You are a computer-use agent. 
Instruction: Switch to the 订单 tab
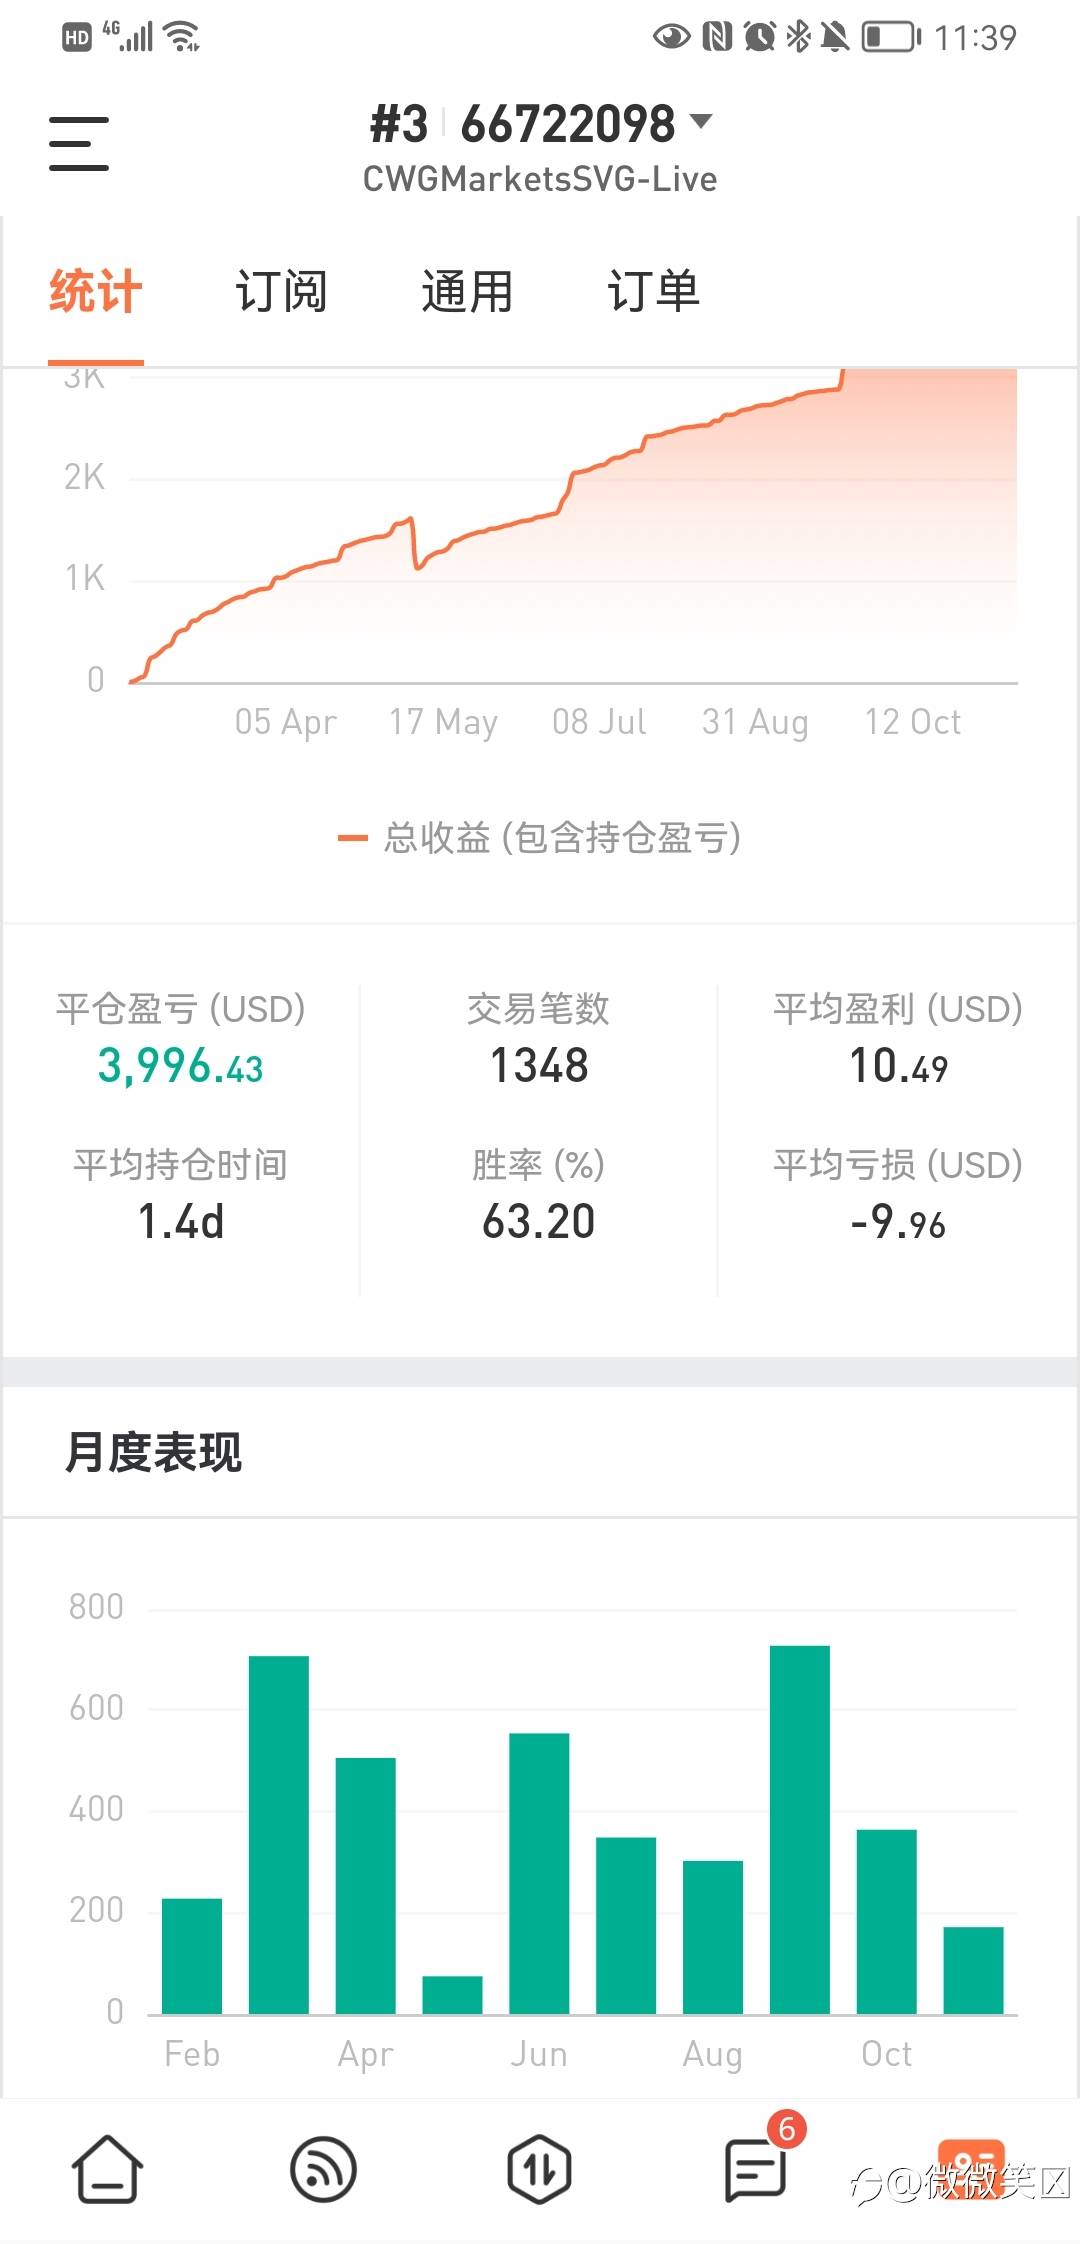[x=653, y=292]
